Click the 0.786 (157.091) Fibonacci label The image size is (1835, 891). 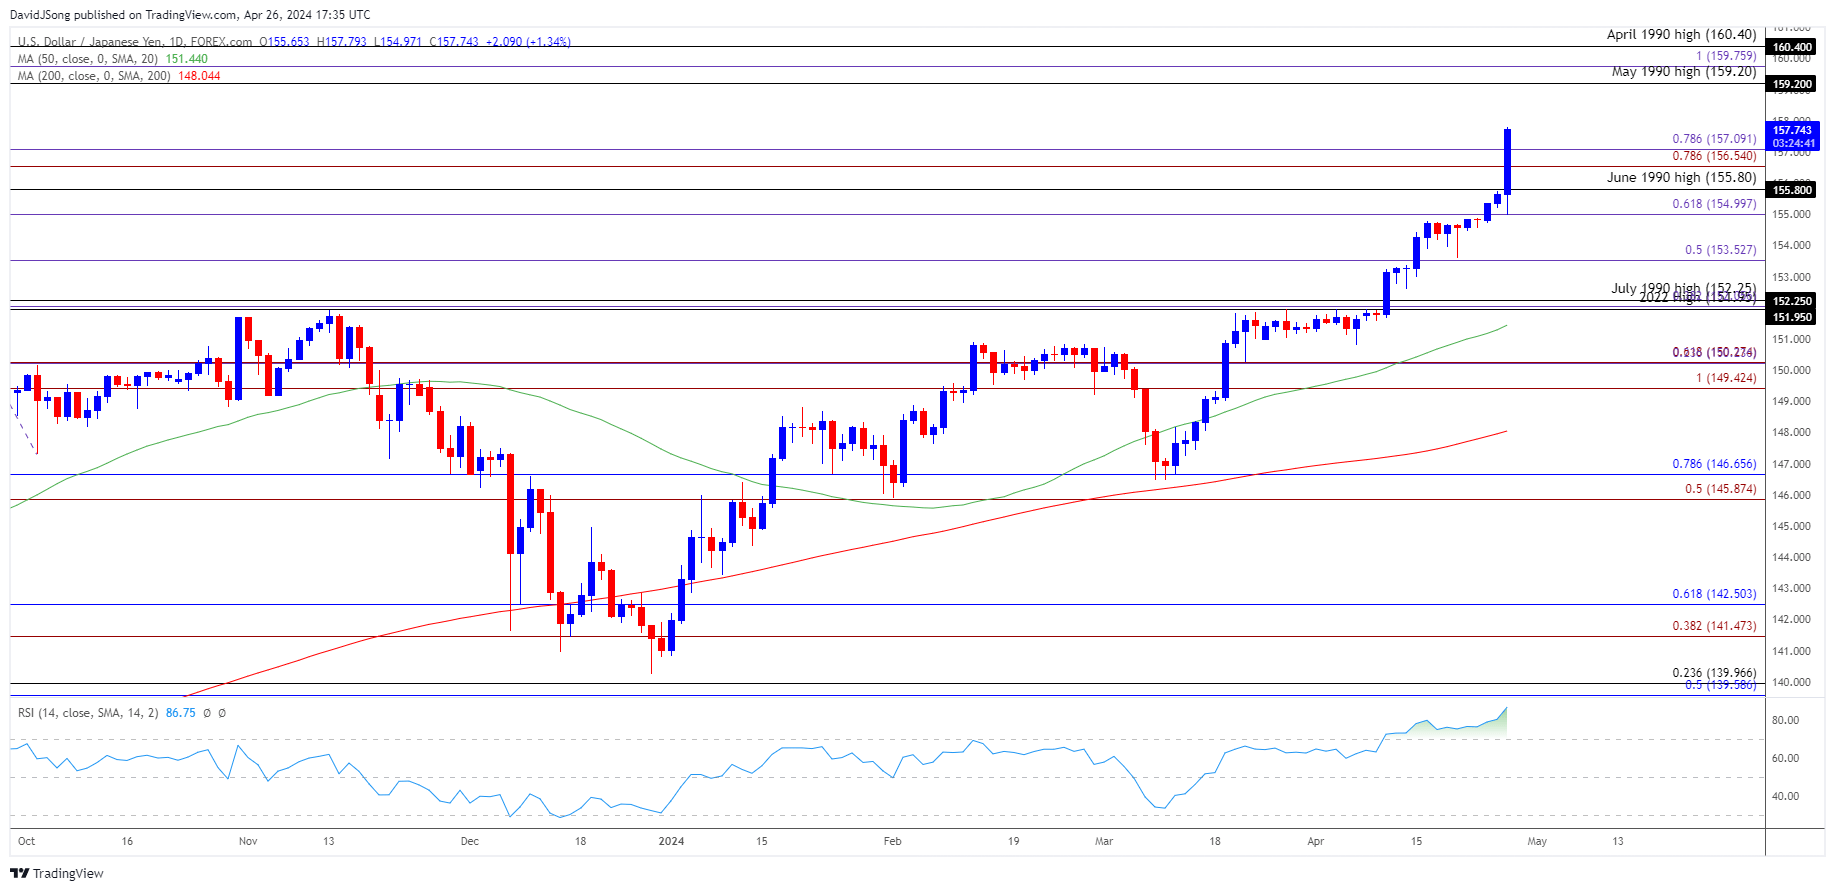coord(1714,140)
